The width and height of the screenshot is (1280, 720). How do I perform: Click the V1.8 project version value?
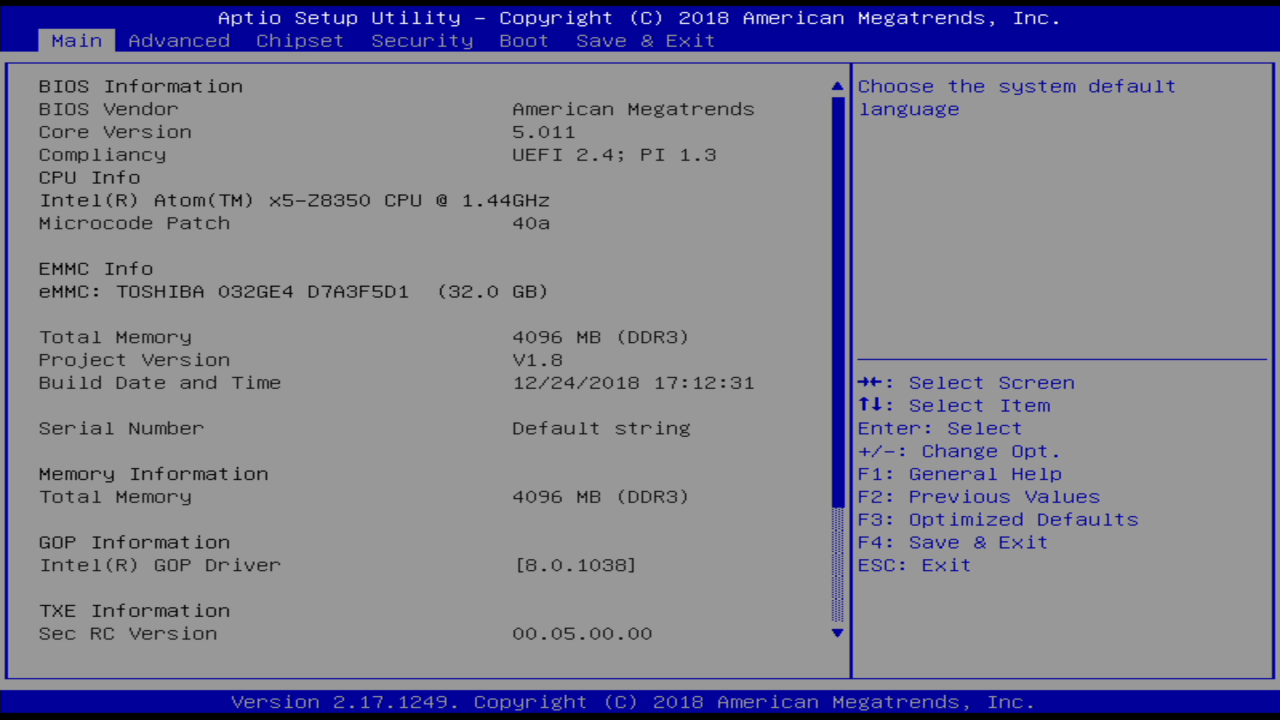click(x=537, y=360)
